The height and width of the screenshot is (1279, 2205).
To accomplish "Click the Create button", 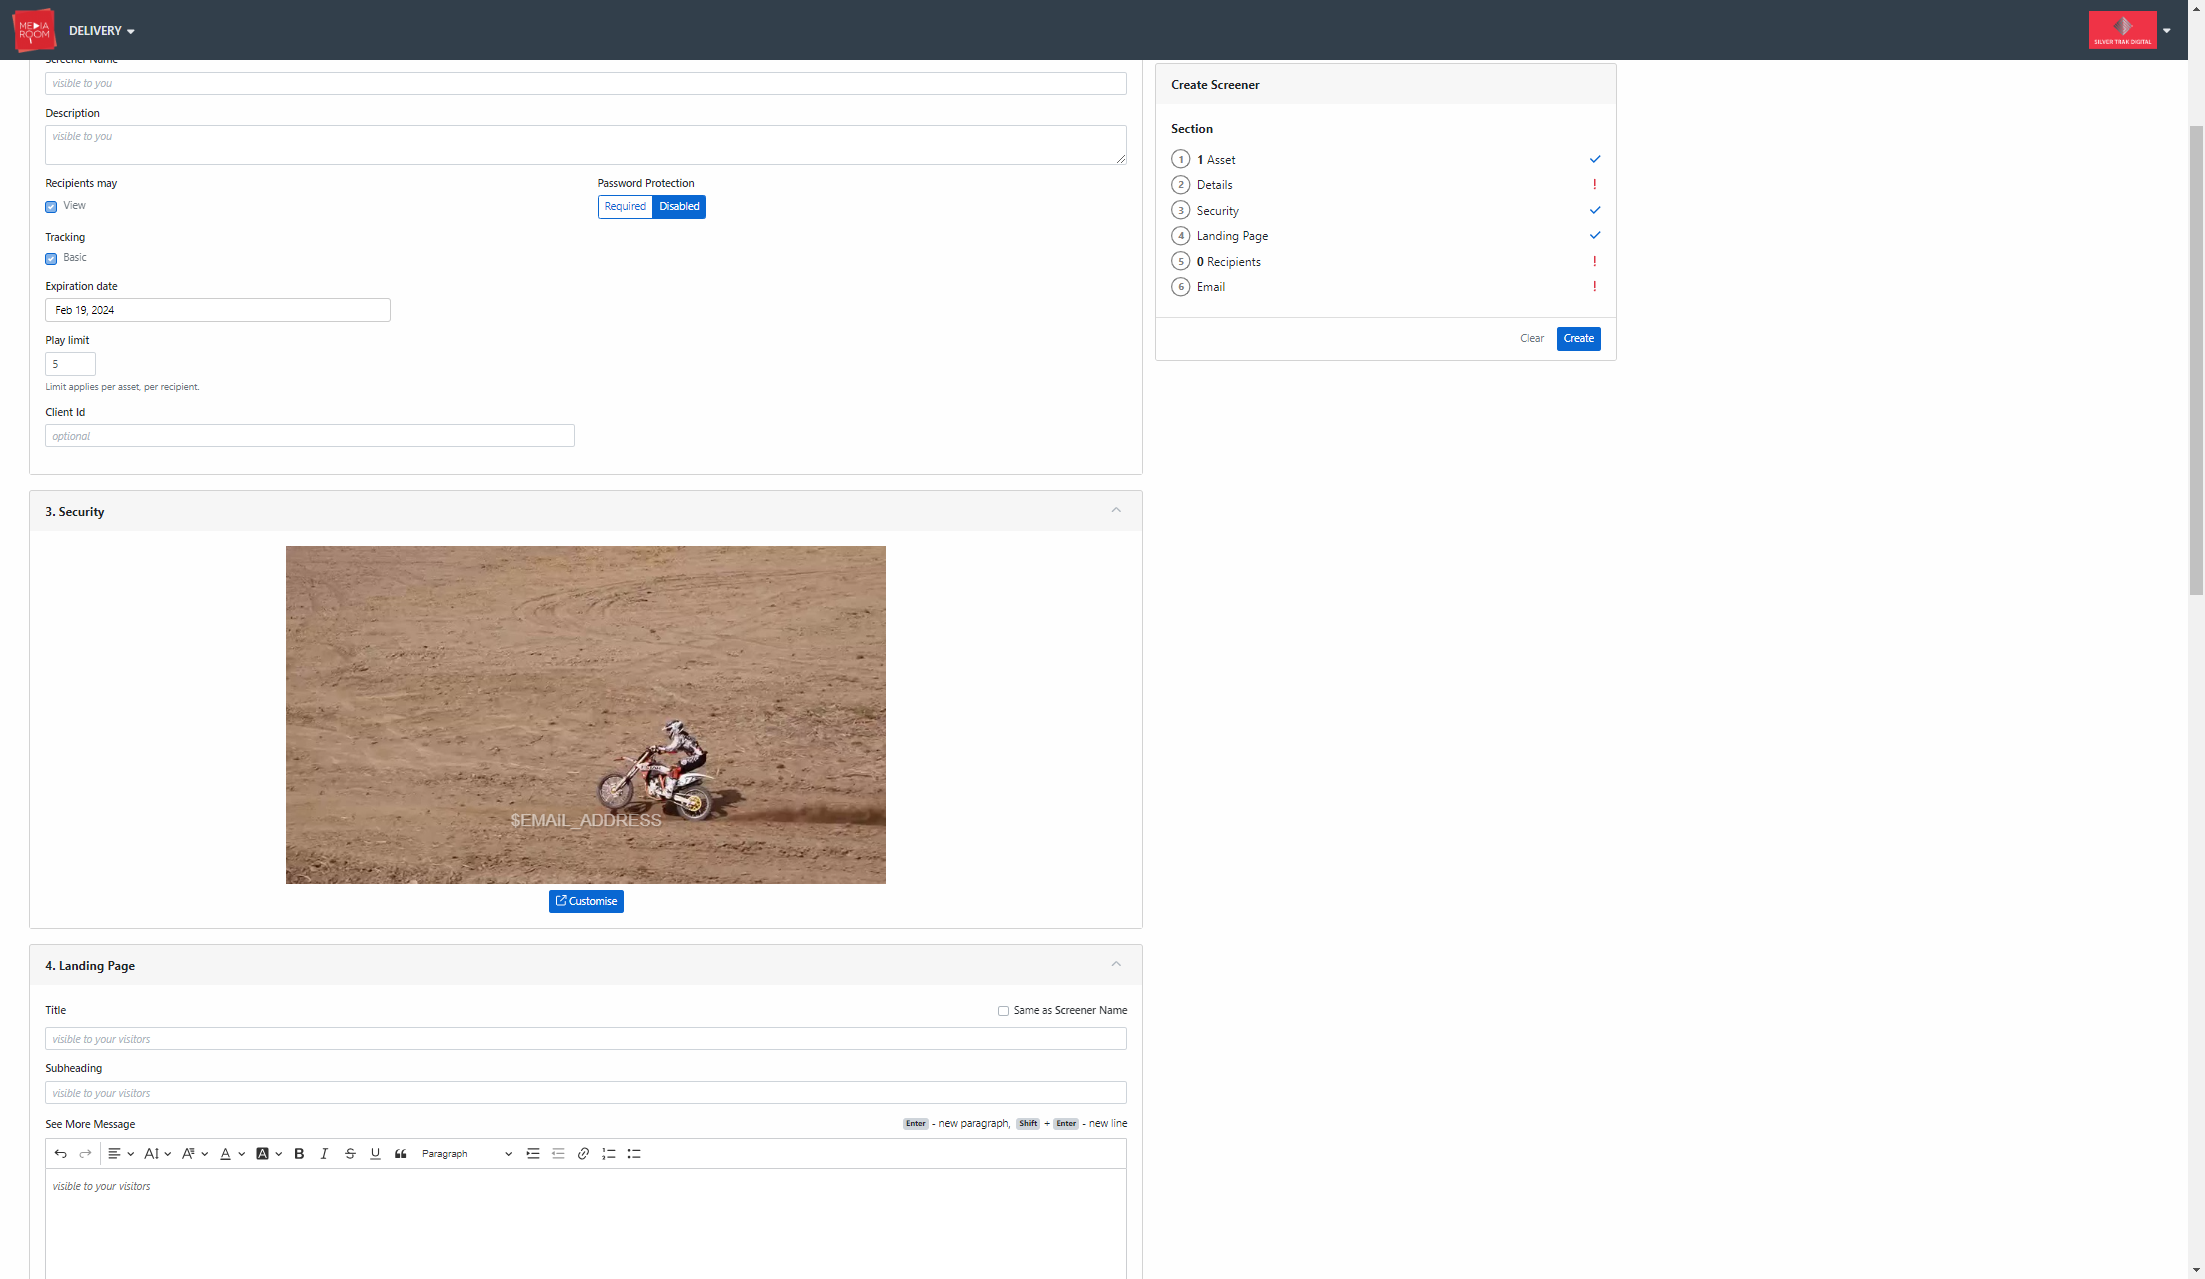I will [1578, 338].
